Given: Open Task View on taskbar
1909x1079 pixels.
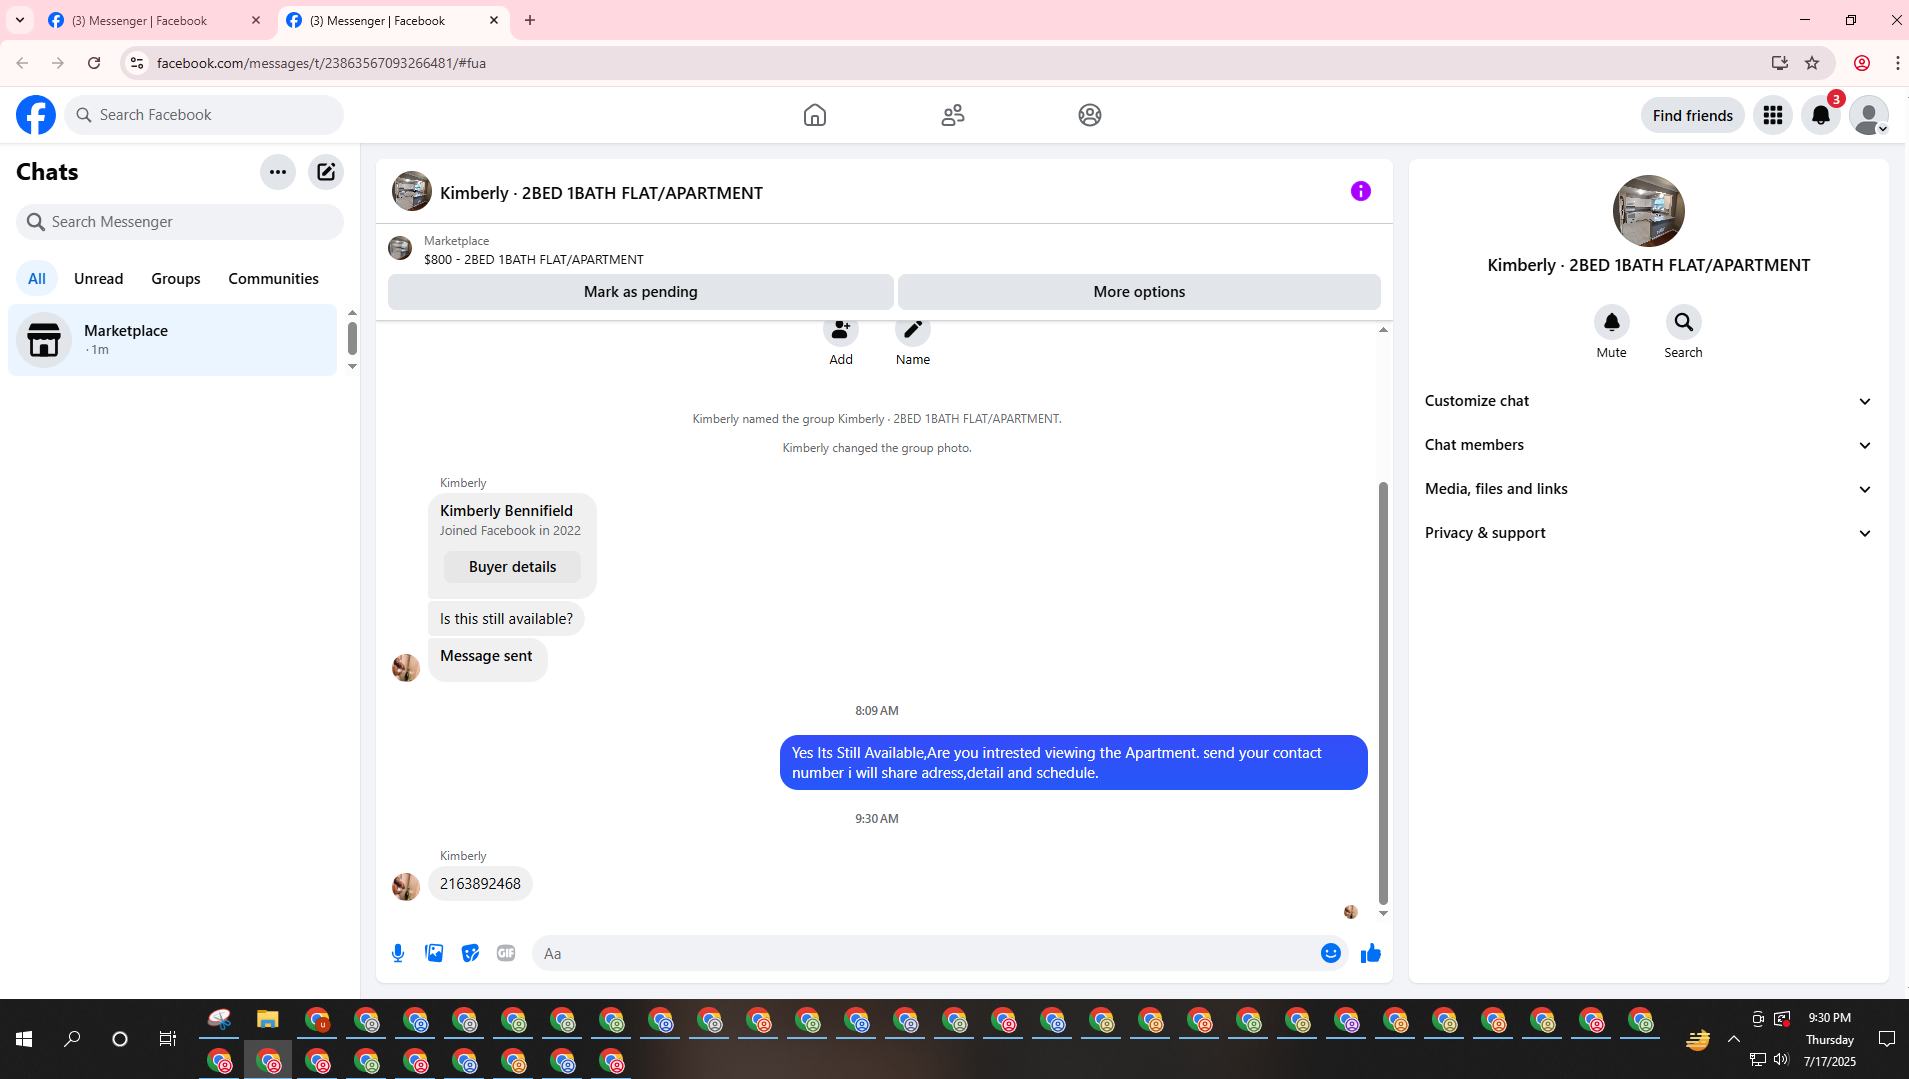Looking at the screenshot, I should click(x=168, y=1039).
